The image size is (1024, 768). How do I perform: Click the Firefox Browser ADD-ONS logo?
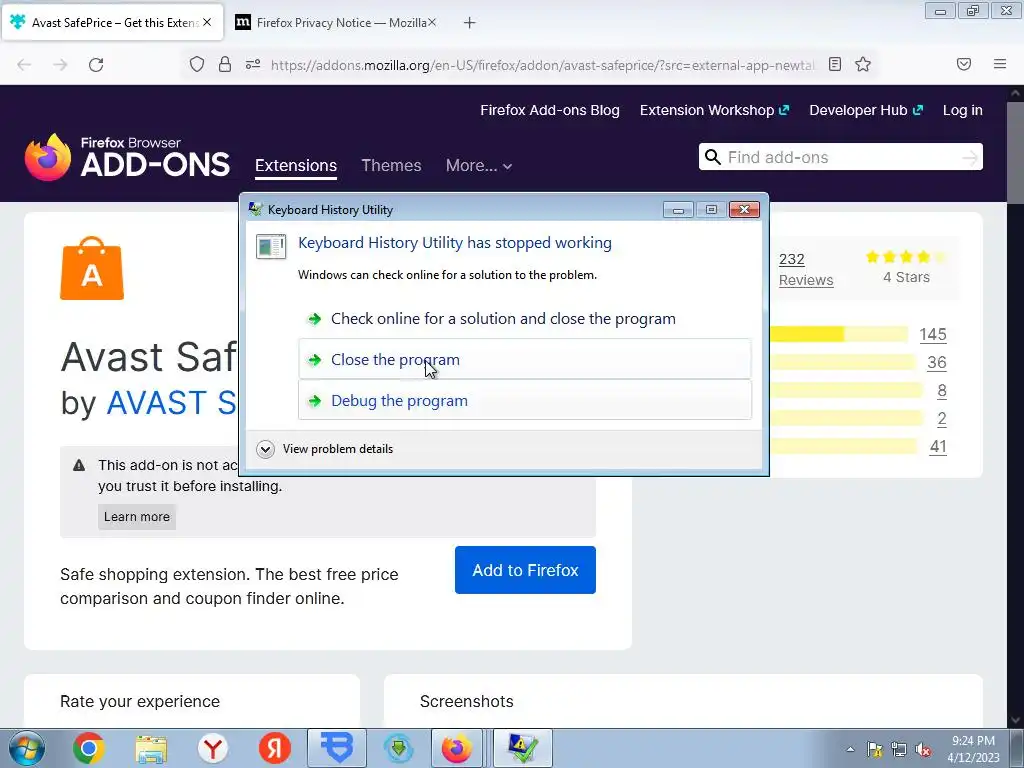point(127,157)
